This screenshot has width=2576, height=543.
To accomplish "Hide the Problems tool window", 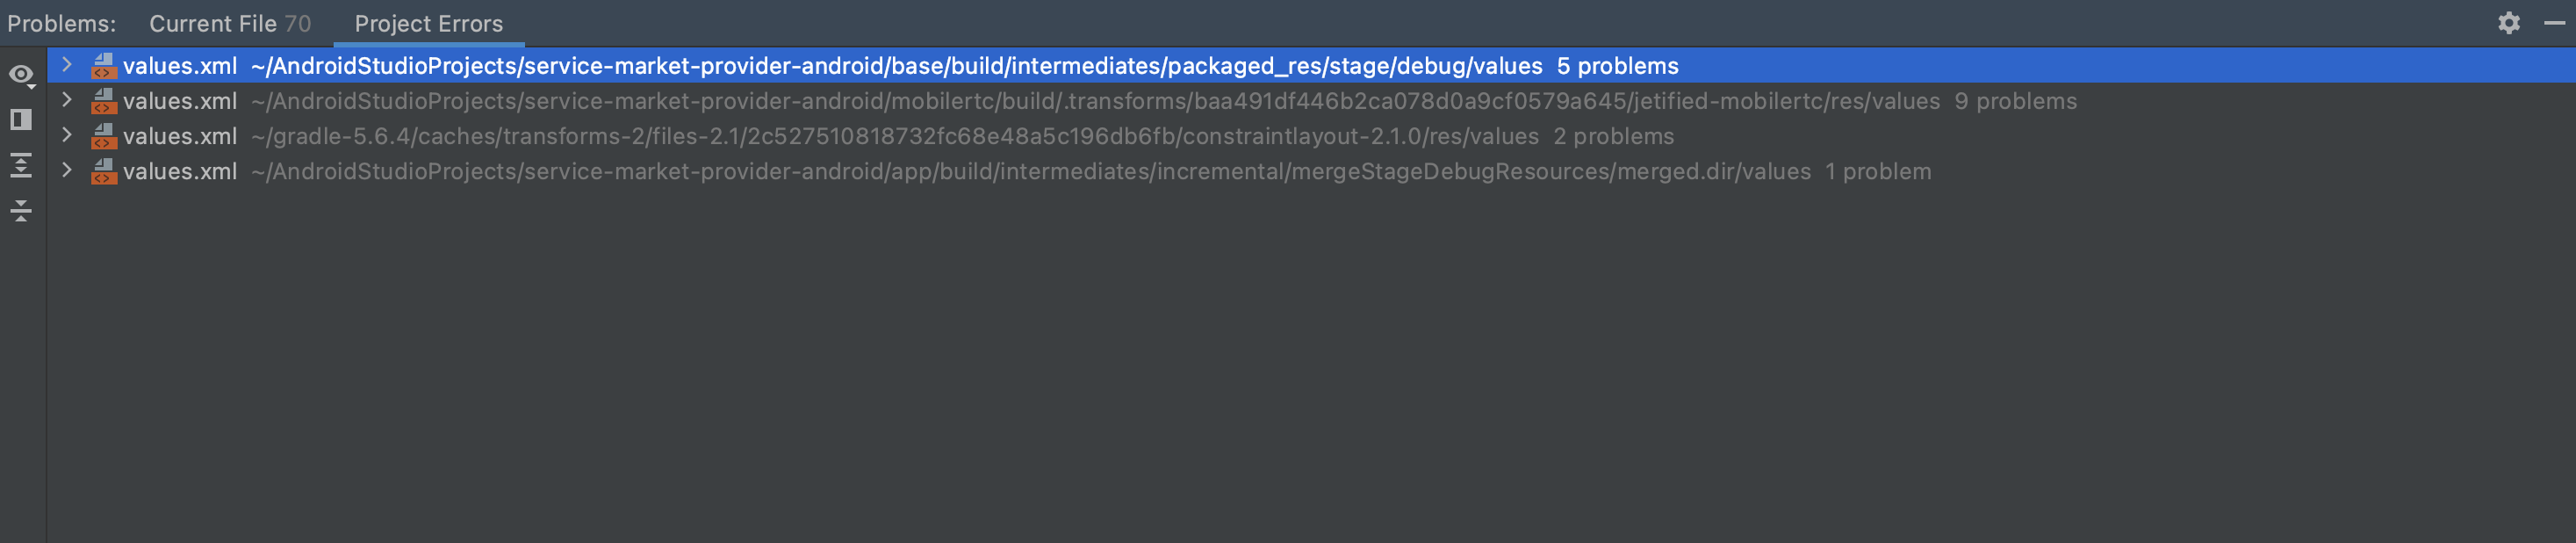I will [2553, 23].
